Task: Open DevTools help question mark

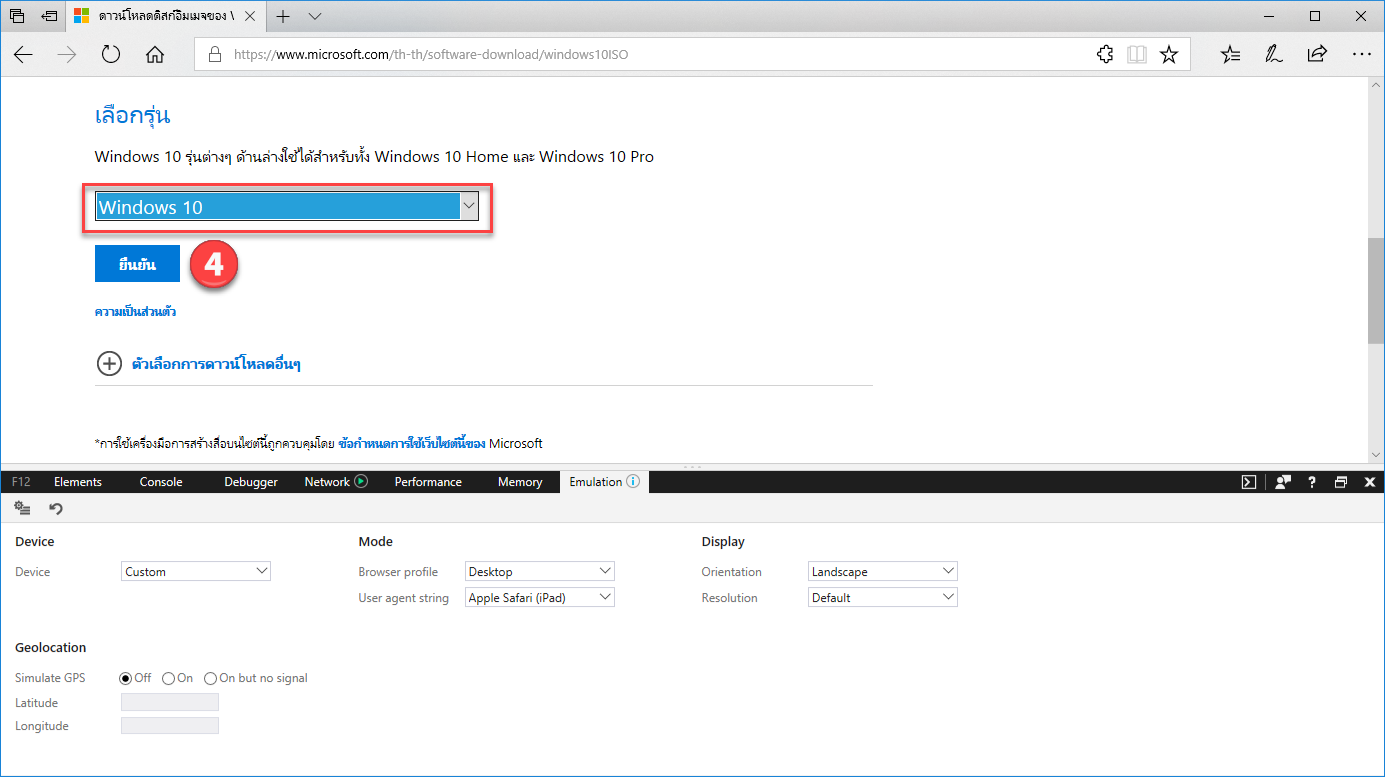Action: [1311, 482]
